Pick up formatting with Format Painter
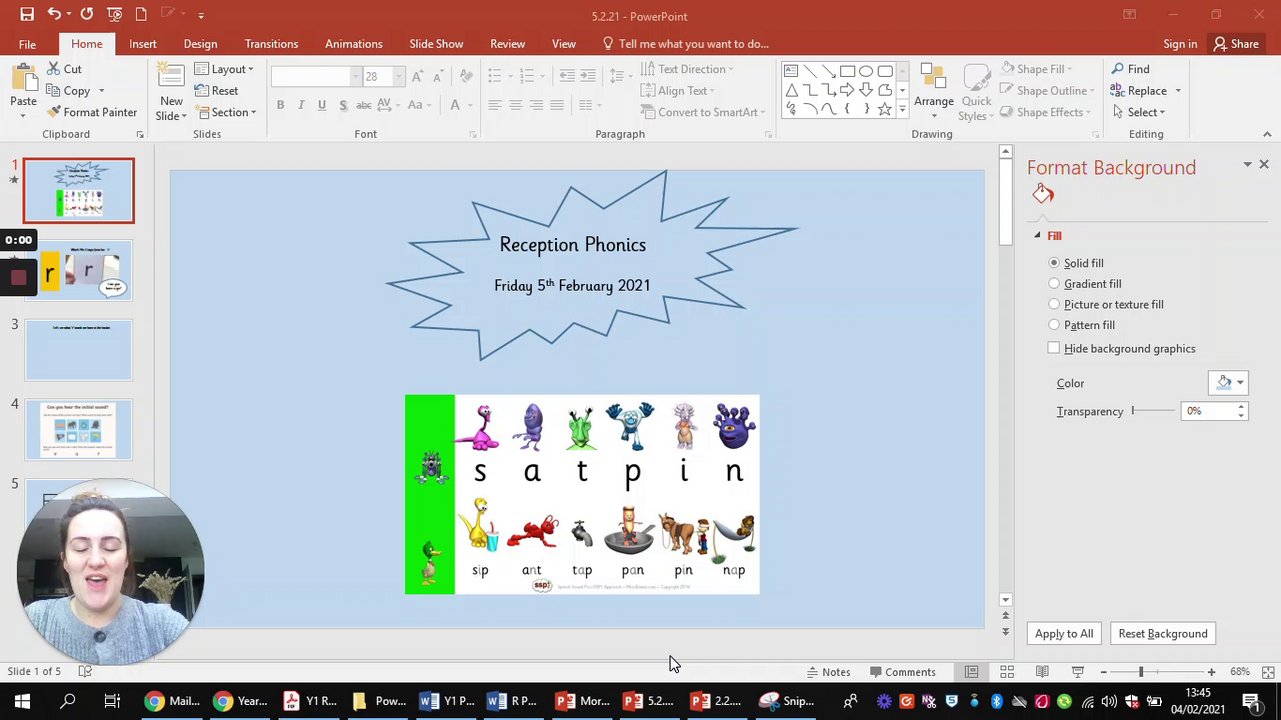1281x720 pixels. point(91,112)
